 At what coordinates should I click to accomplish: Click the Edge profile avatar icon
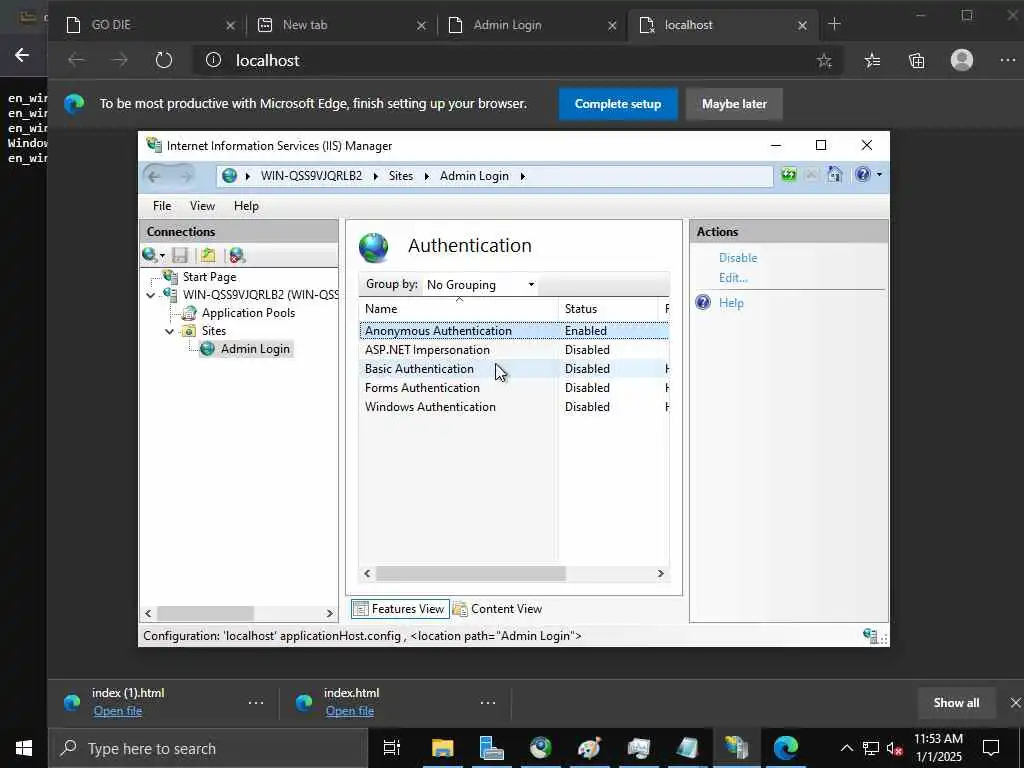click(961, 60)
